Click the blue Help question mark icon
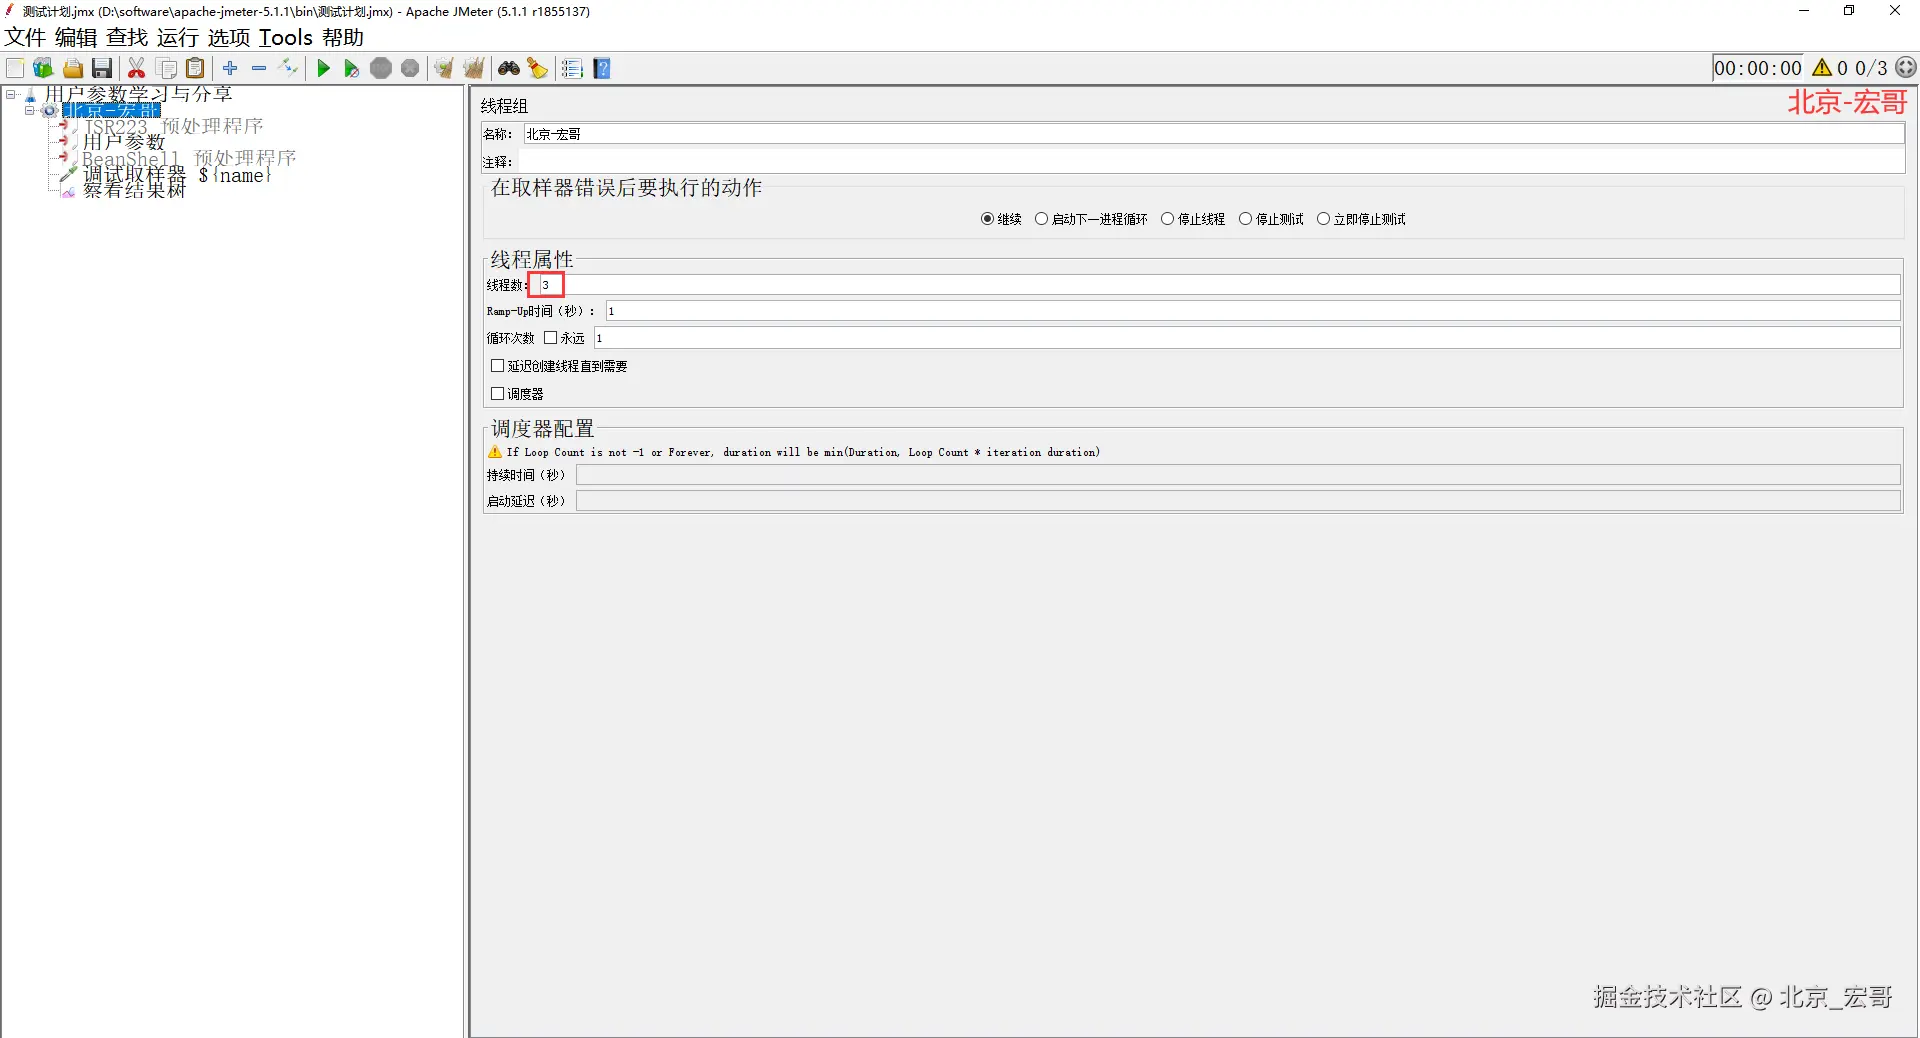This screenshot has height=1038, width=1920. click(602, 68)
